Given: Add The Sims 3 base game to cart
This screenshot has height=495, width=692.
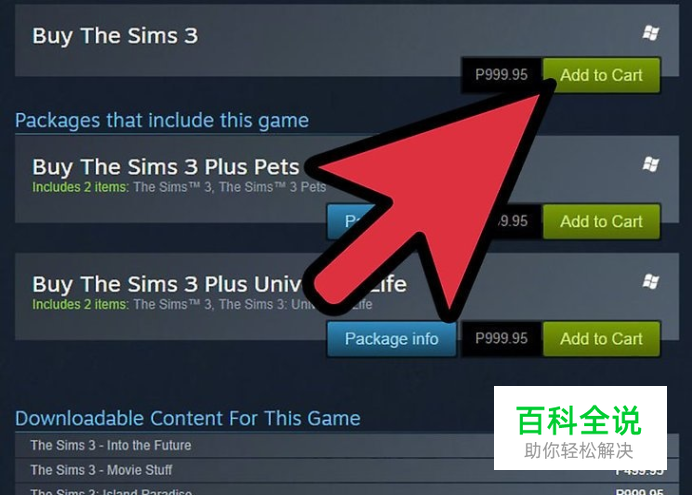Looking at the screenshot, I should pos(601,75).
